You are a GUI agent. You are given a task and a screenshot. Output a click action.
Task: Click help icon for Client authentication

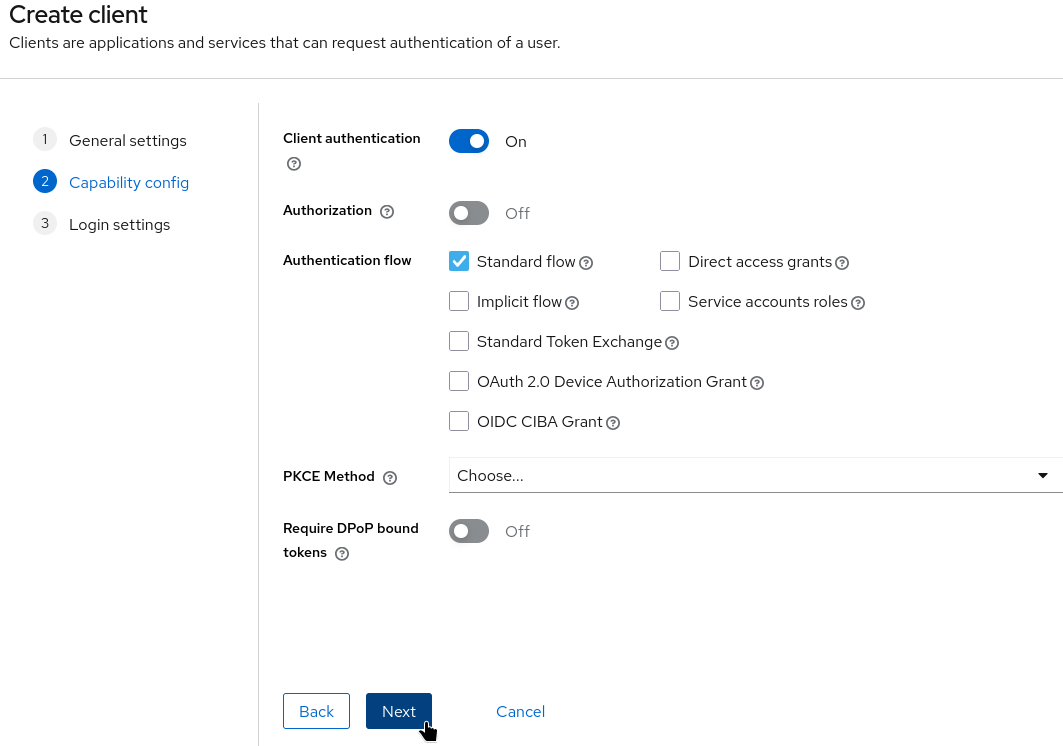click(294, 164)
